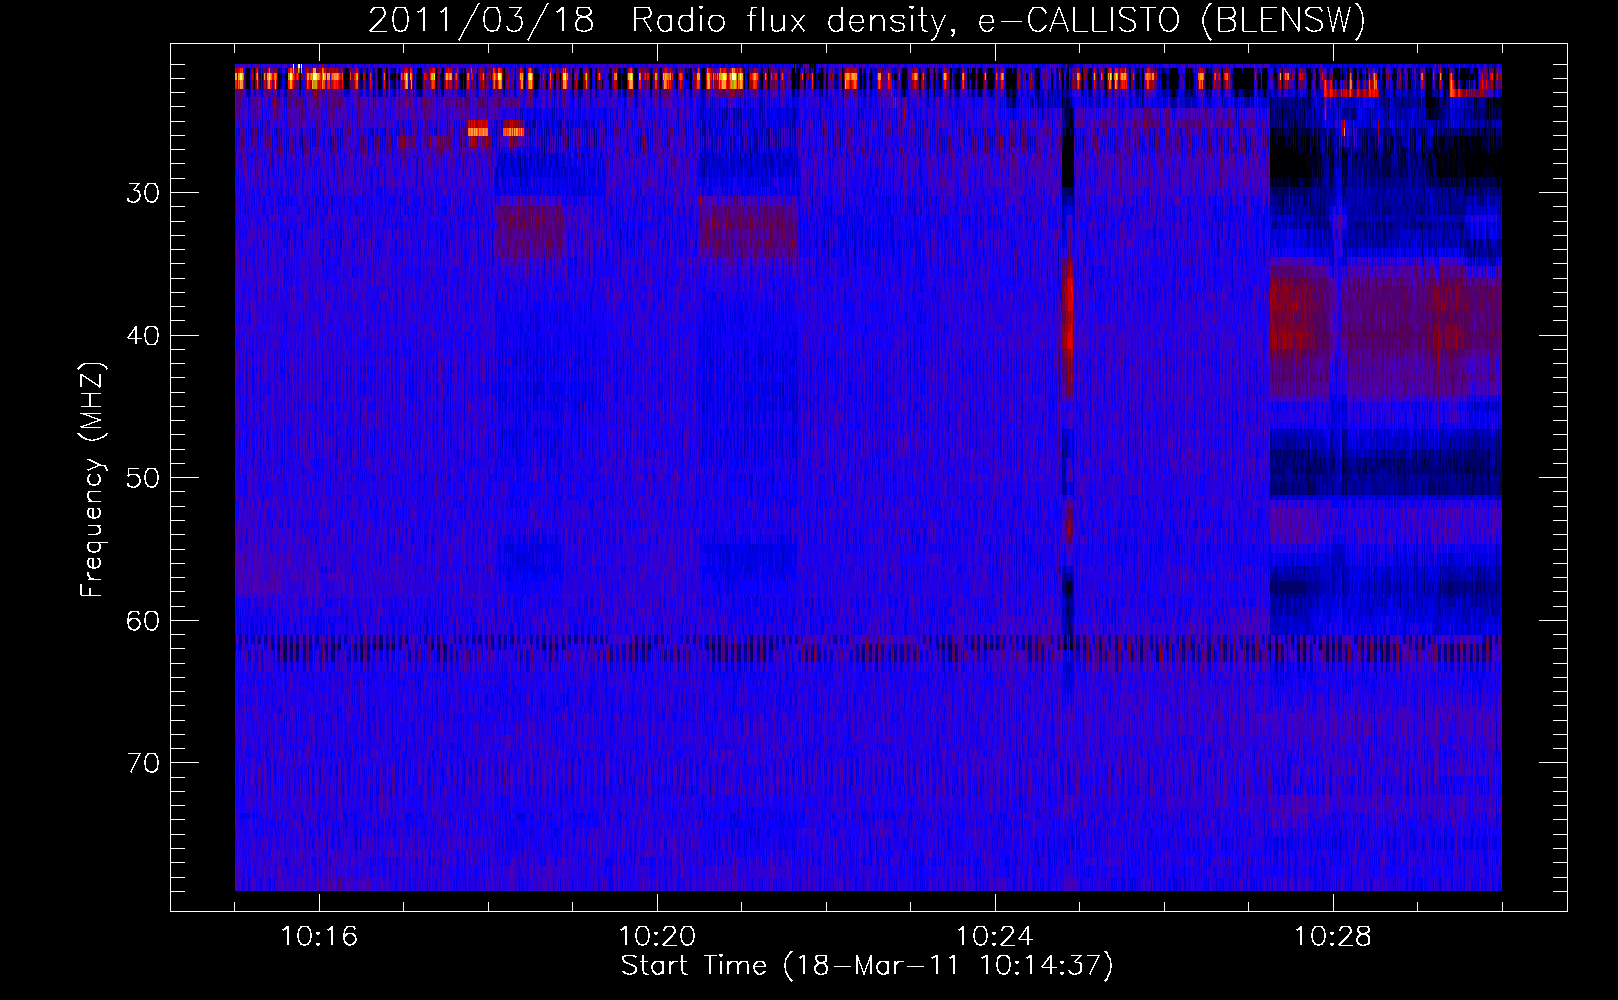Image resolution: width=1618 pixels, height=1000 pixels.
Task: Click the 'Start Time (18-Mar-11 10:14:37)' label
Action: click(867, 966)
